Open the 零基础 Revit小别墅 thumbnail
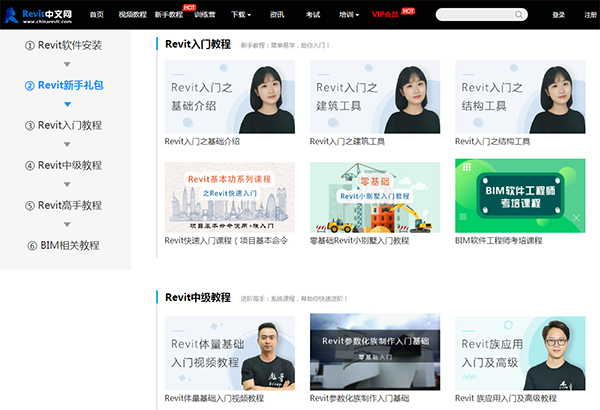Screen dimensions: 600x410 pos(375,198)
